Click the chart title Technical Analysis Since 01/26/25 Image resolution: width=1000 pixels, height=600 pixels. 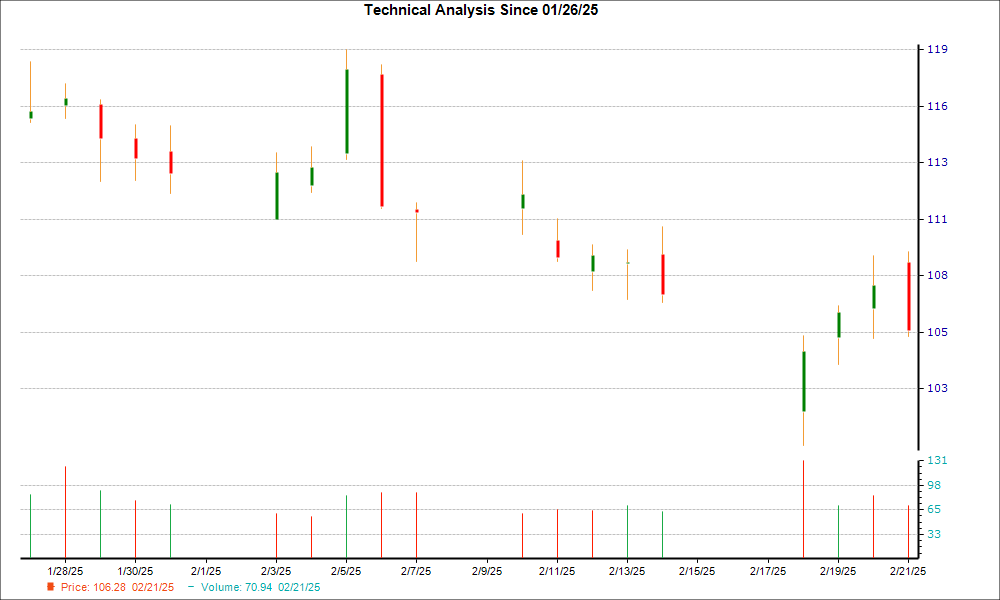point(481,11)
